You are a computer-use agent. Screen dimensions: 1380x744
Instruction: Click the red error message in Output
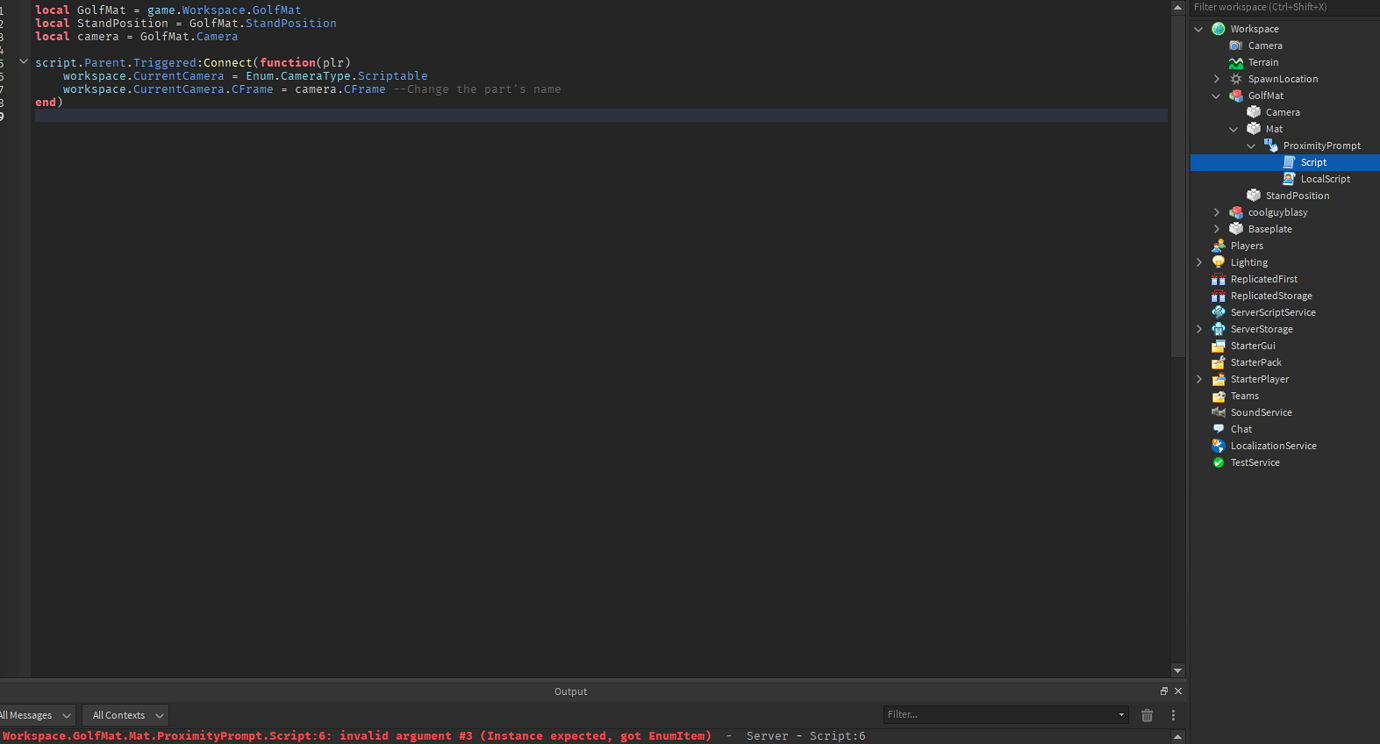click(357, 736)
